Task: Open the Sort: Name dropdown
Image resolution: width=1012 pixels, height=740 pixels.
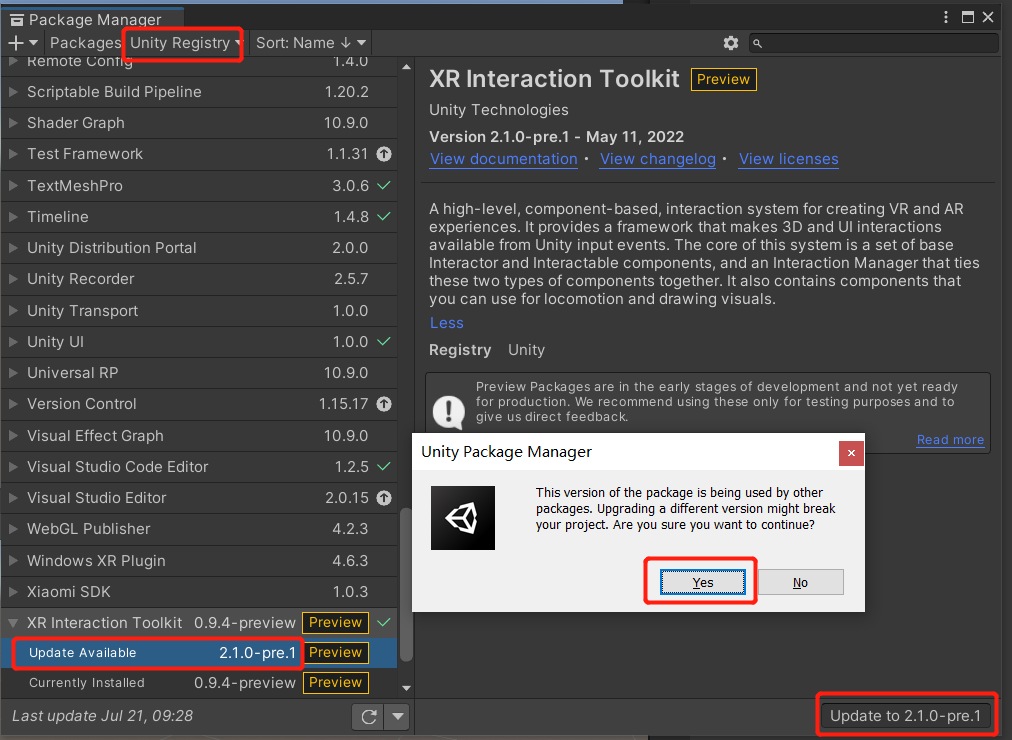Action: click(311, 43)
